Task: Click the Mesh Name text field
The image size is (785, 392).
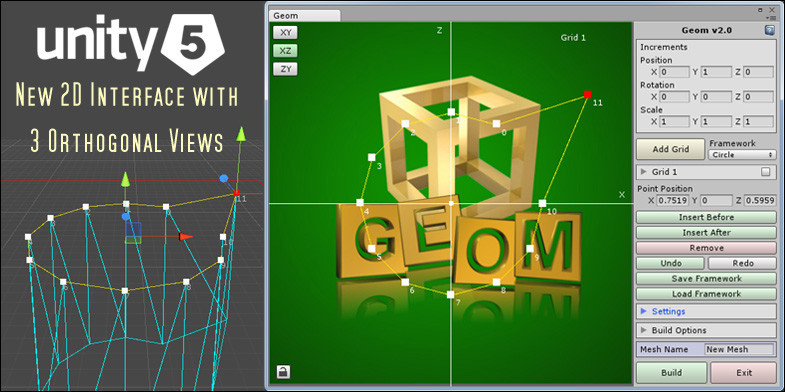Action: (739, 349)
